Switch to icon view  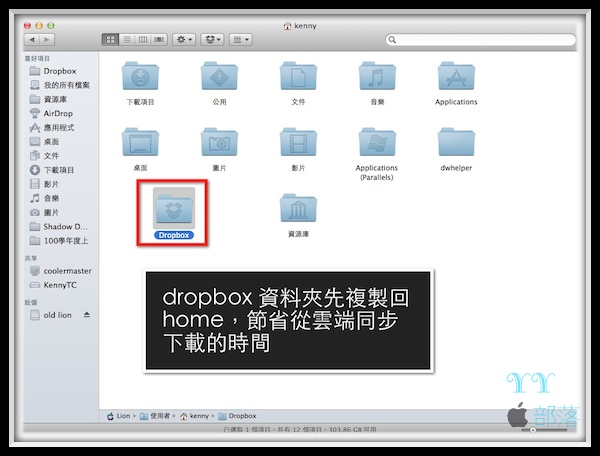click(x=110, y=39)
